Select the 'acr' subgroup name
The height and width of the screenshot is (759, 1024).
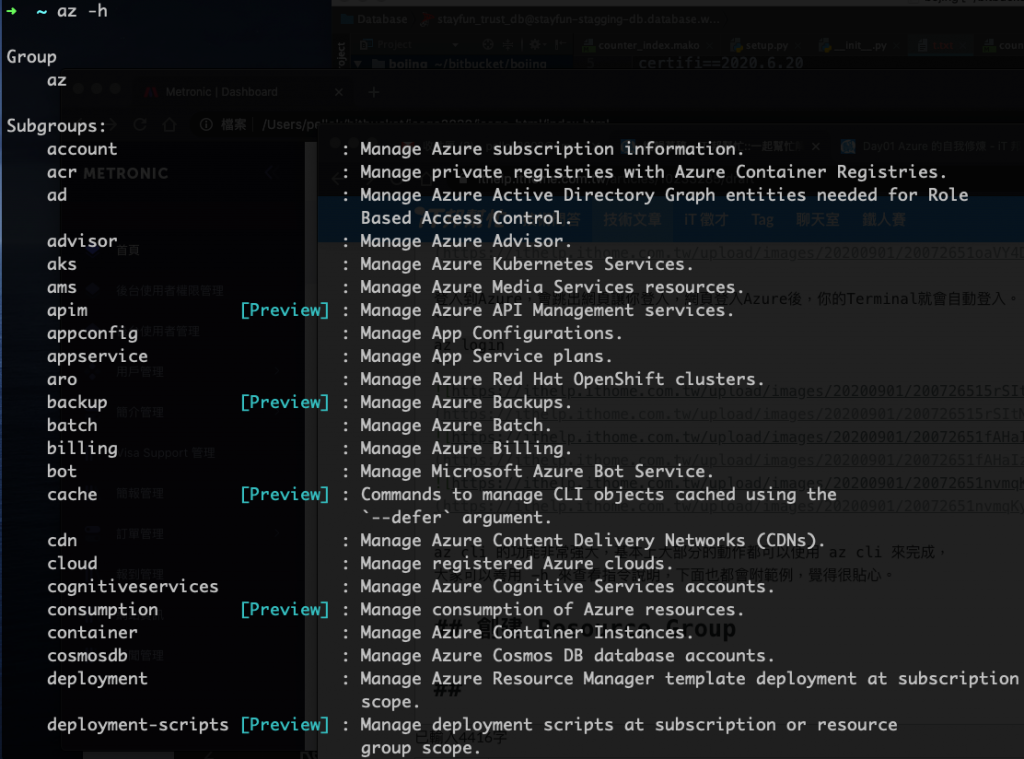tap(61, 172)
